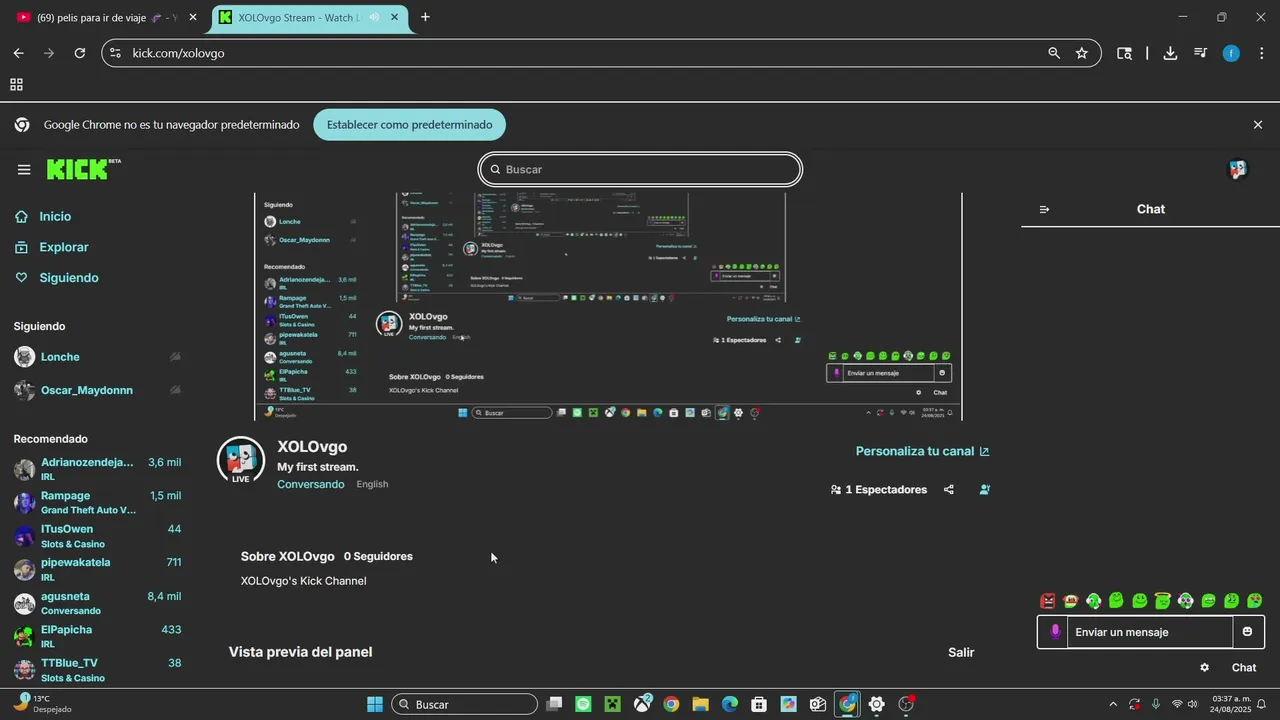This screenshot has height=720, width=1280.
Task: Set Chrome as default with Establecer como predeterminado
Action: tap(409, 125)
